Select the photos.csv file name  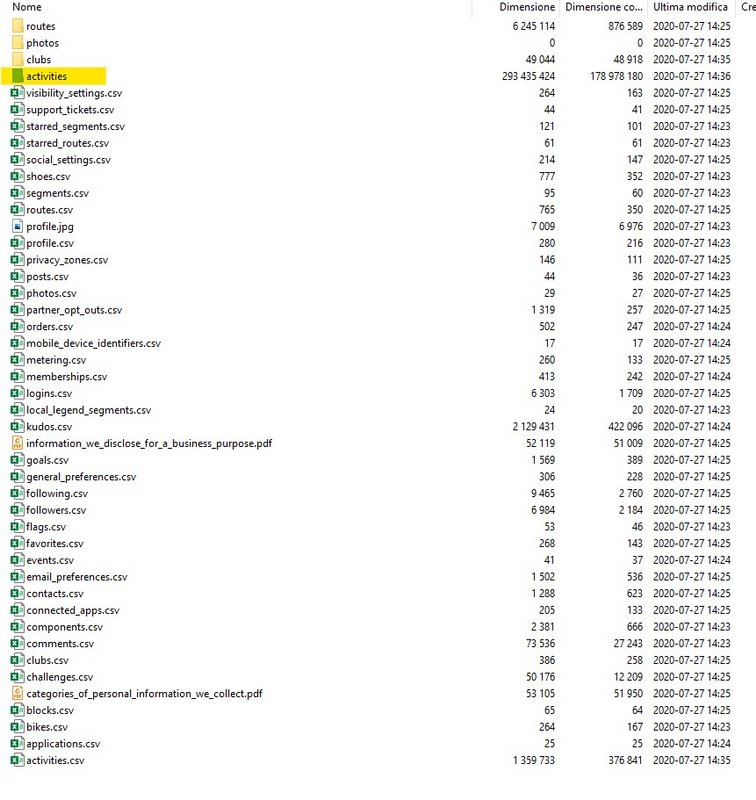pyautogui.click(x=52, y=293)
